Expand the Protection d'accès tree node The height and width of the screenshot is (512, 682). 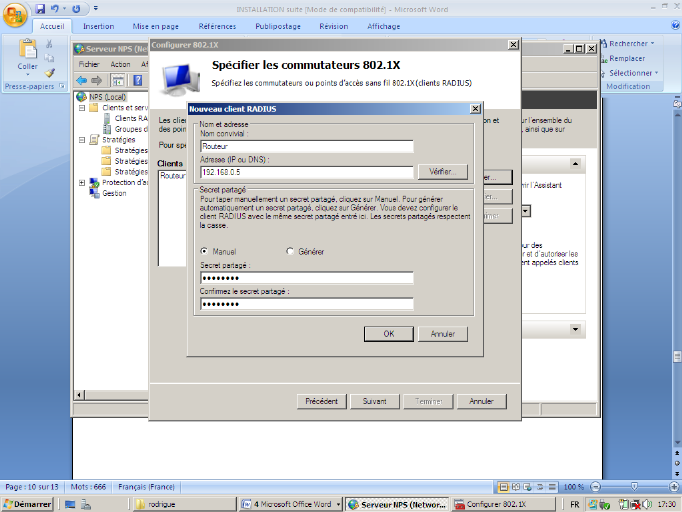coord(82,183)
